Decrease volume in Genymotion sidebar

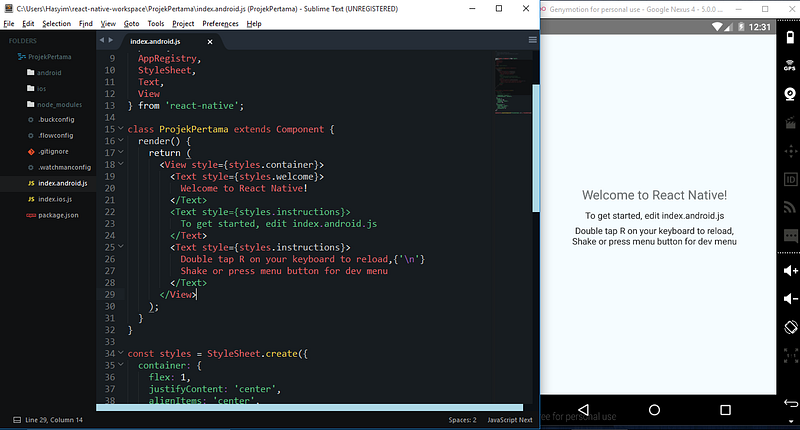tap(791, 298)
